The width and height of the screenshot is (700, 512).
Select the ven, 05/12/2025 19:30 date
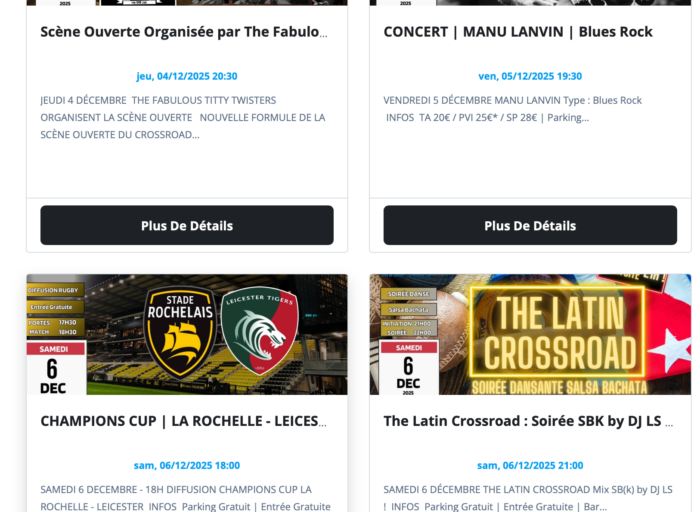click(530, 76)
